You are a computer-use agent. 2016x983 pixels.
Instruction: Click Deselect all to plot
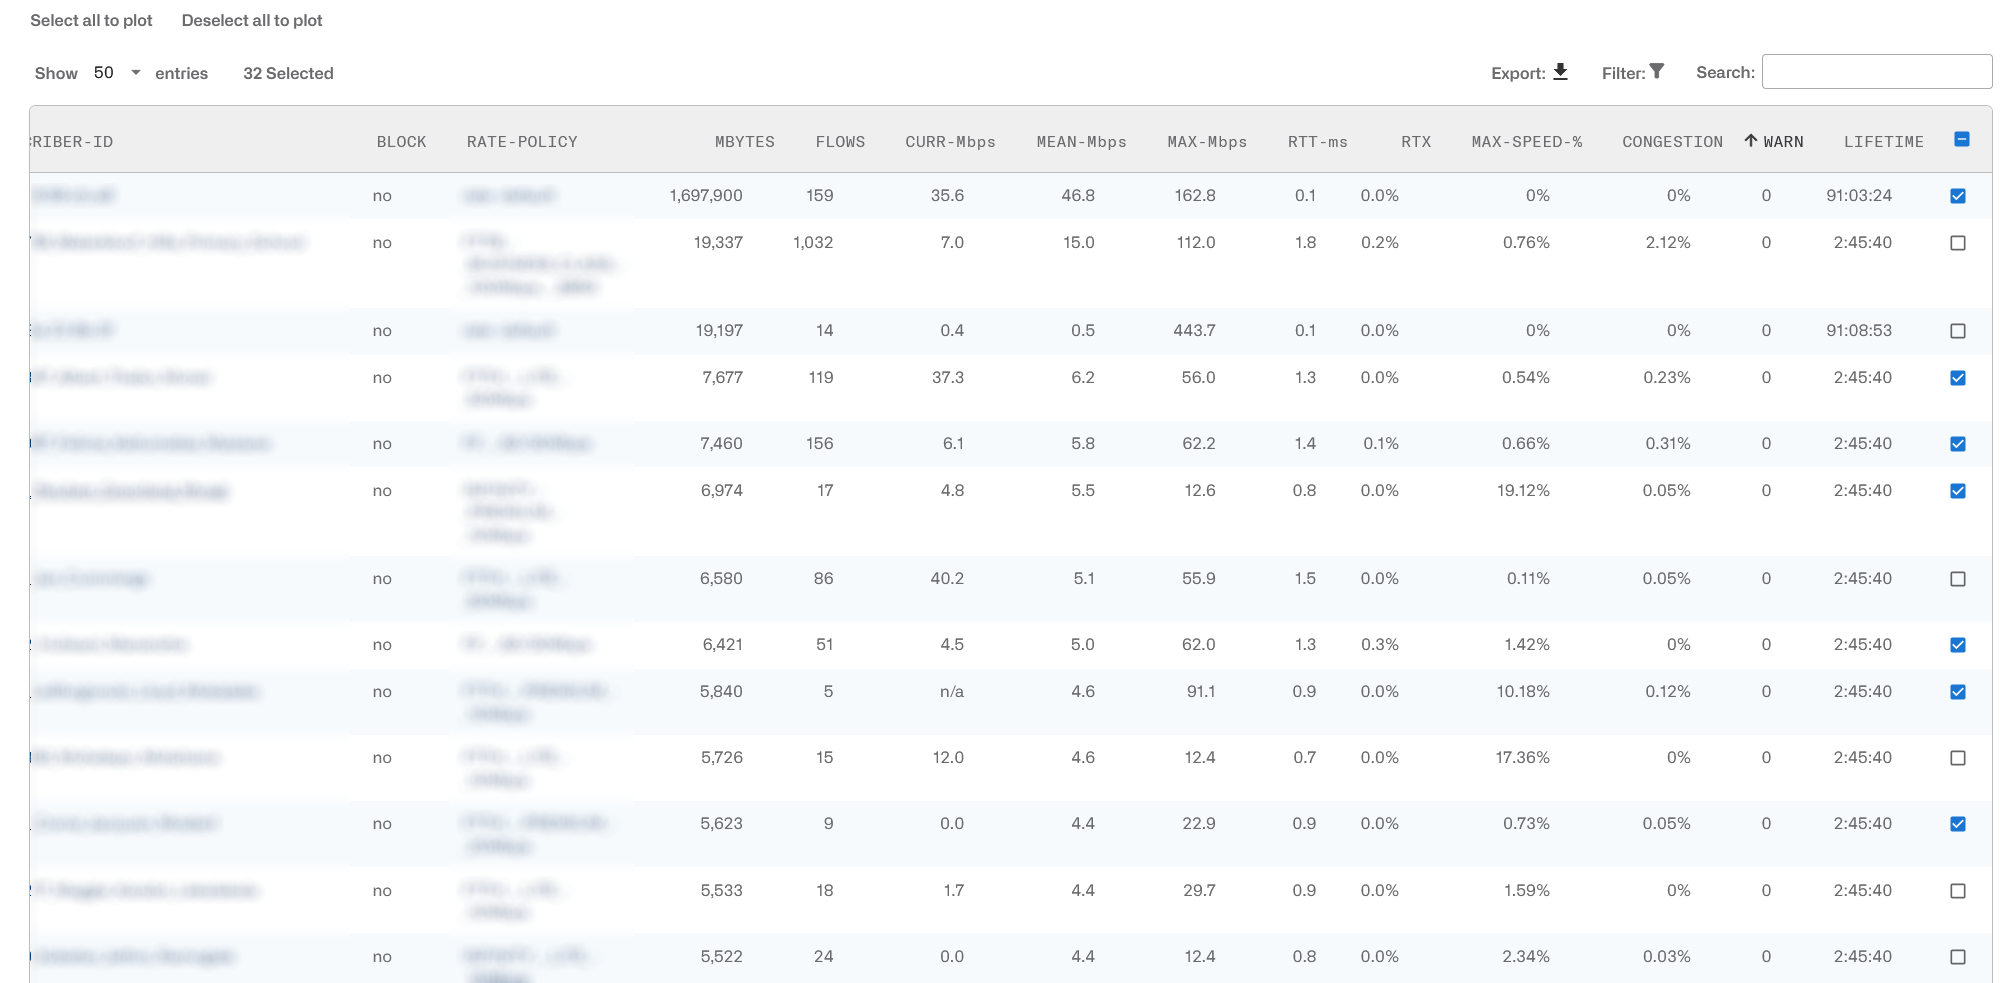point(252,20)
